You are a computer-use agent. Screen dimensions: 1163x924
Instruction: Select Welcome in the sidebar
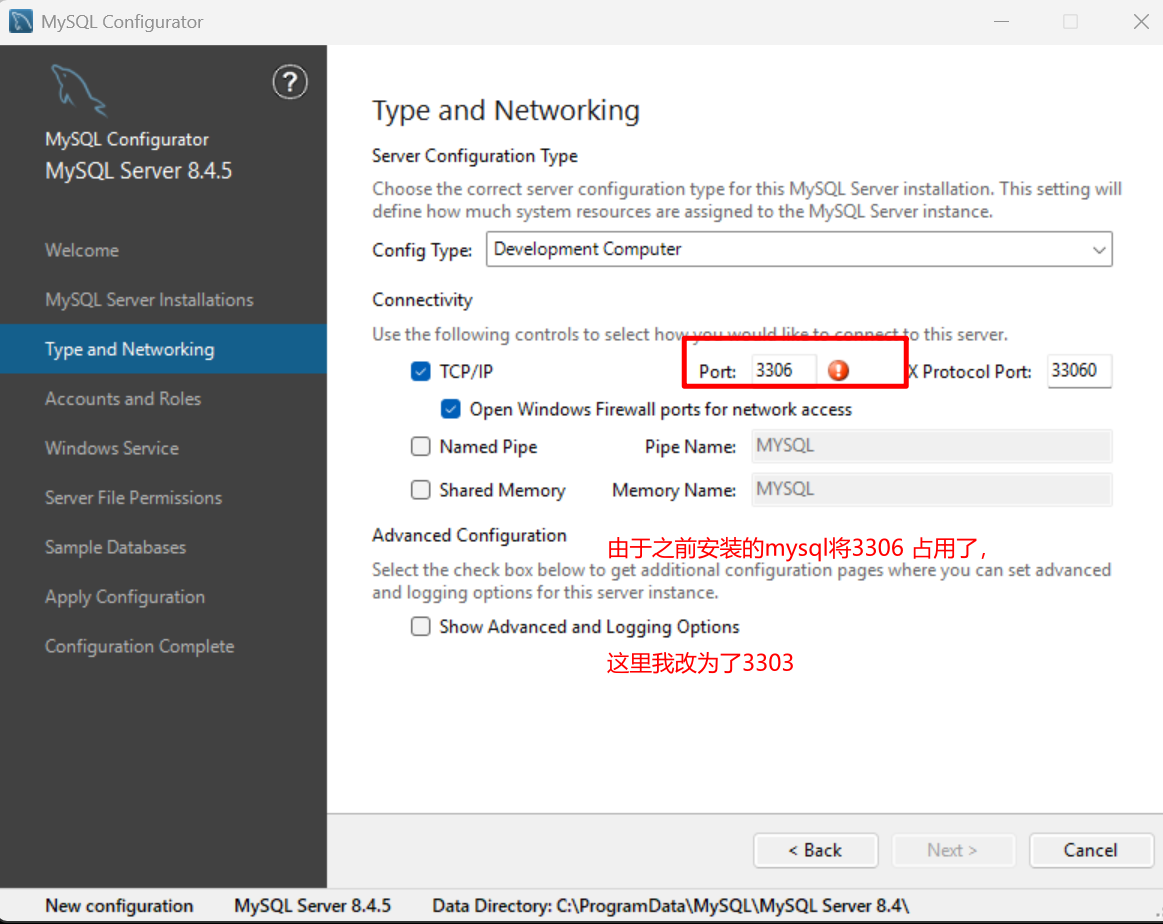tap(81, 249)
